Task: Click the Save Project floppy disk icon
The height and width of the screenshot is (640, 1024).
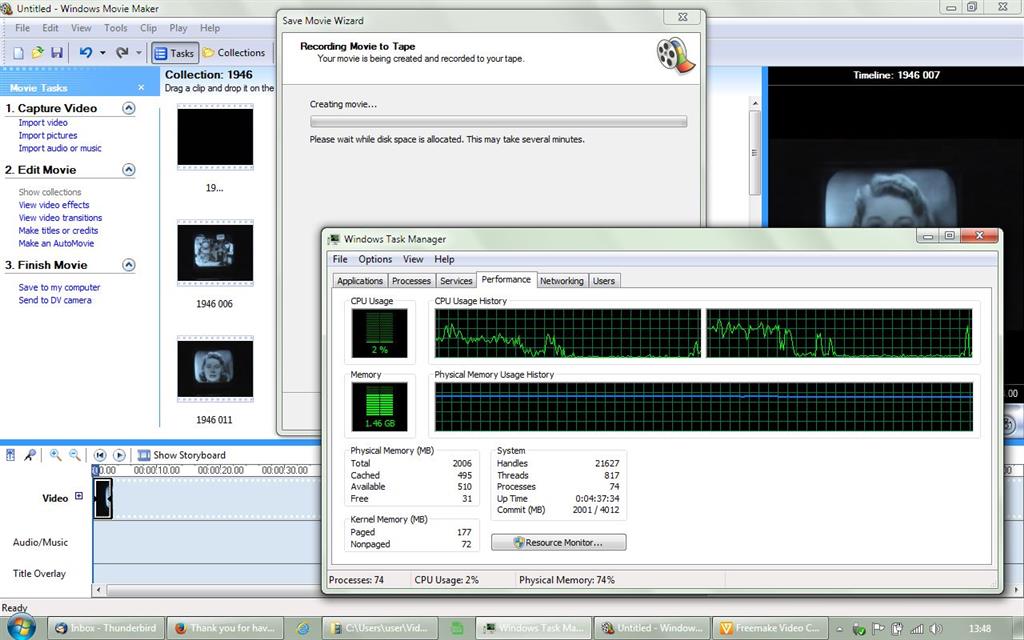Action: (57, 53)
